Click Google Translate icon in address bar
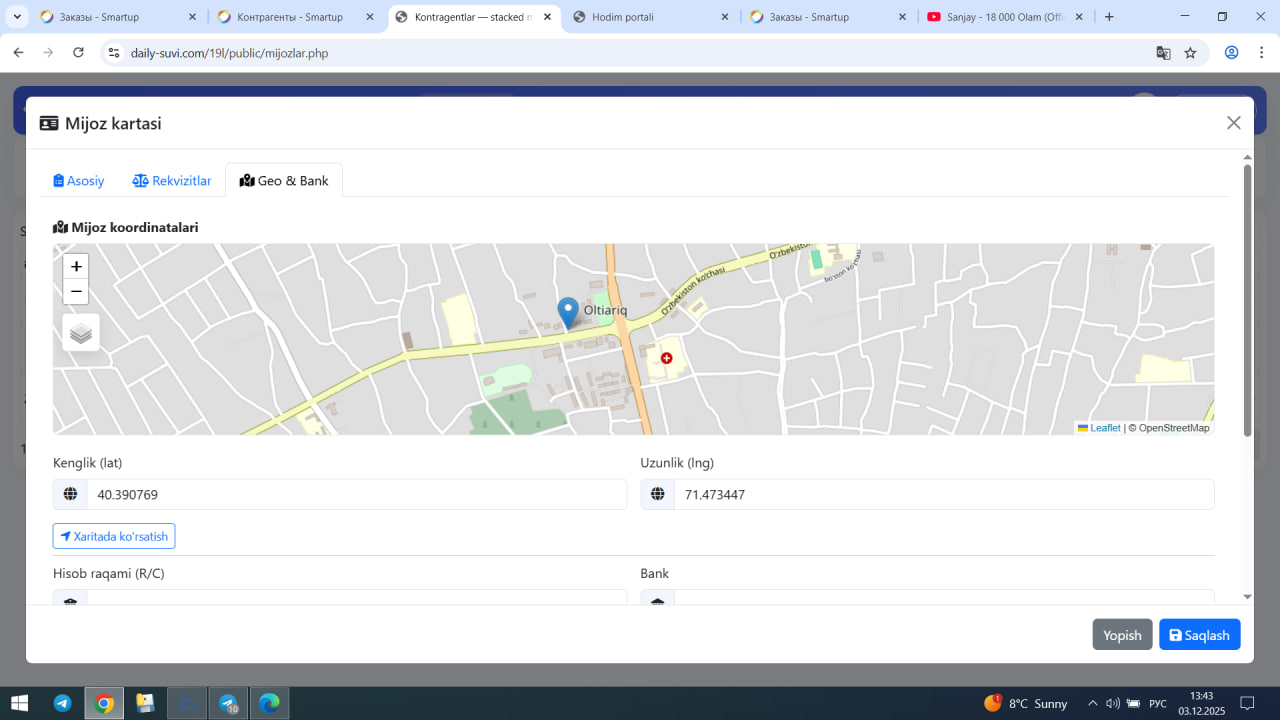 click(1163, 53)
